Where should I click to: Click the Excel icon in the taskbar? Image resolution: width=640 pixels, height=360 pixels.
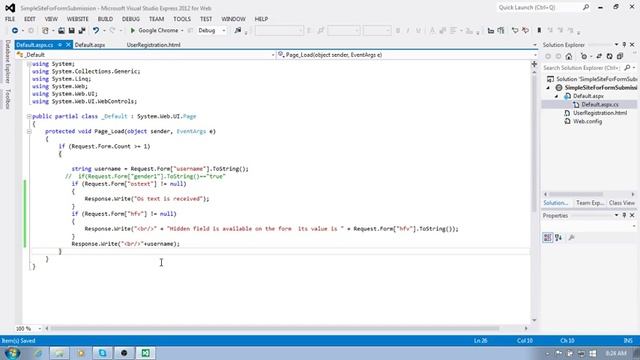point(145,353)
